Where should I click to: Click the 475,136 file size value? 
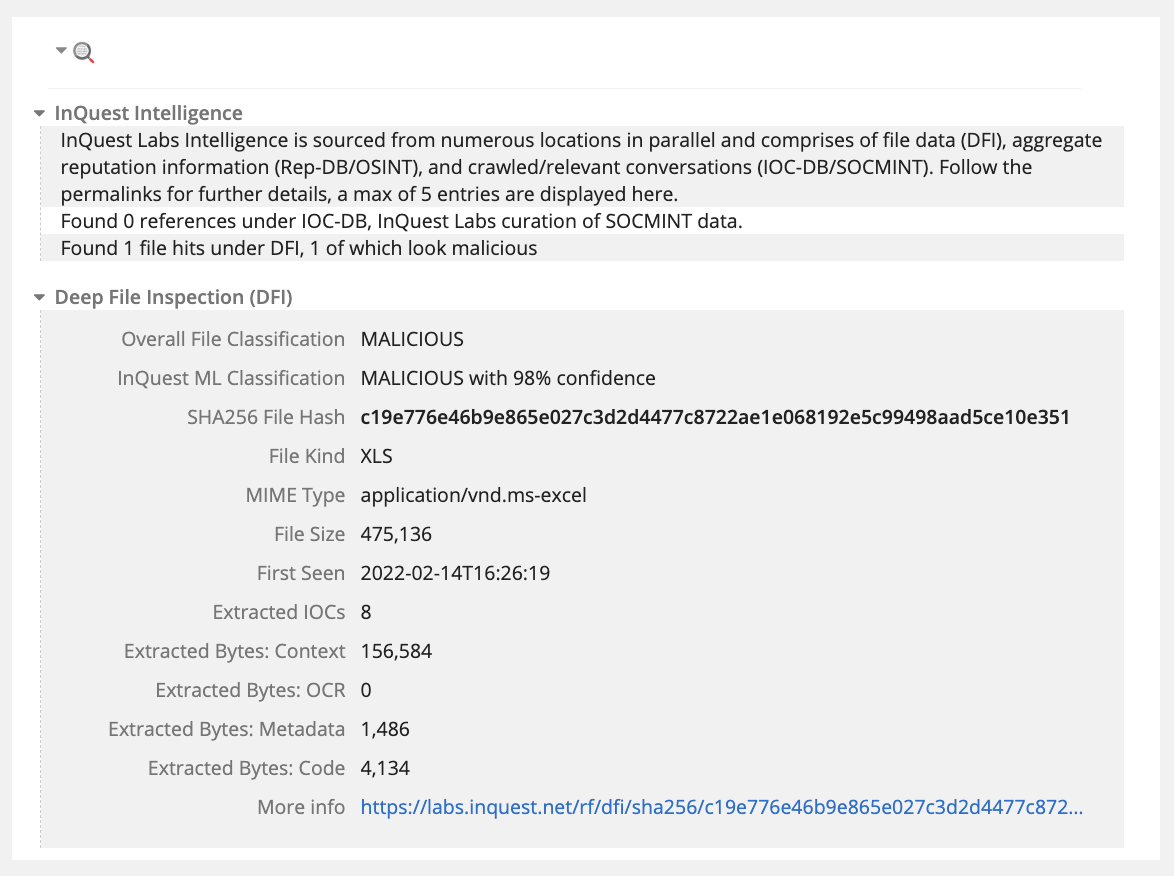(396, 534)
